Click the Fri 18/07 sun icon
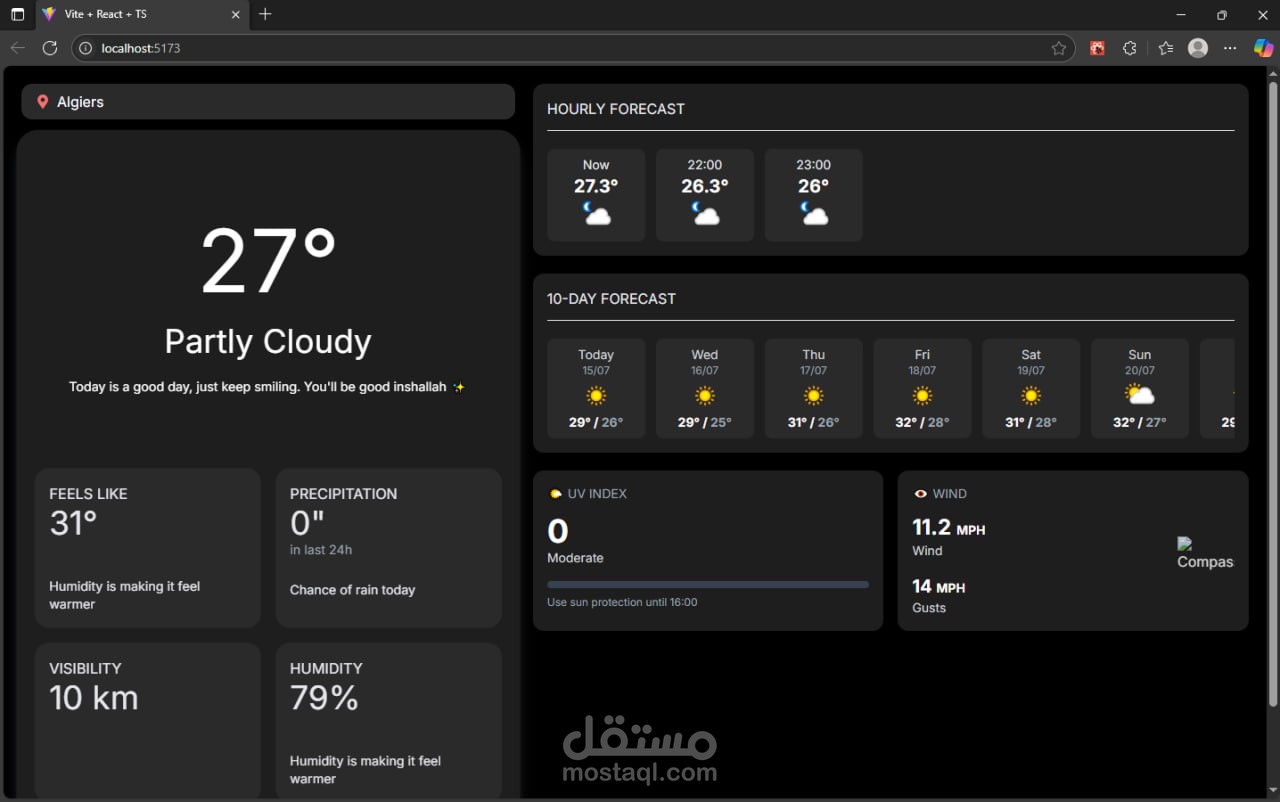The height and width of the screenshot is (802, 1280). click(922, 396)
